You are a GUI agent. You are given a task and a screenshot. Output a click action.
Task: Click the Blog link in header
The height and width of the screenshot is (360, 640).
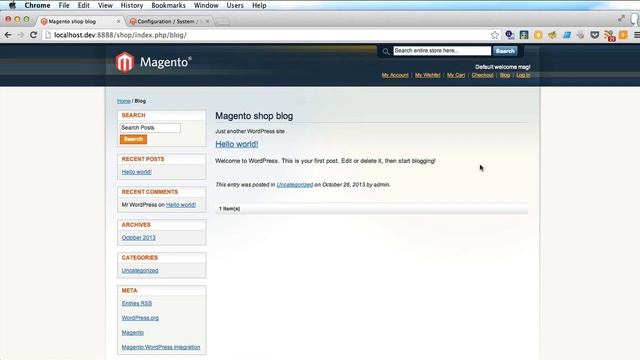(505, 75)
